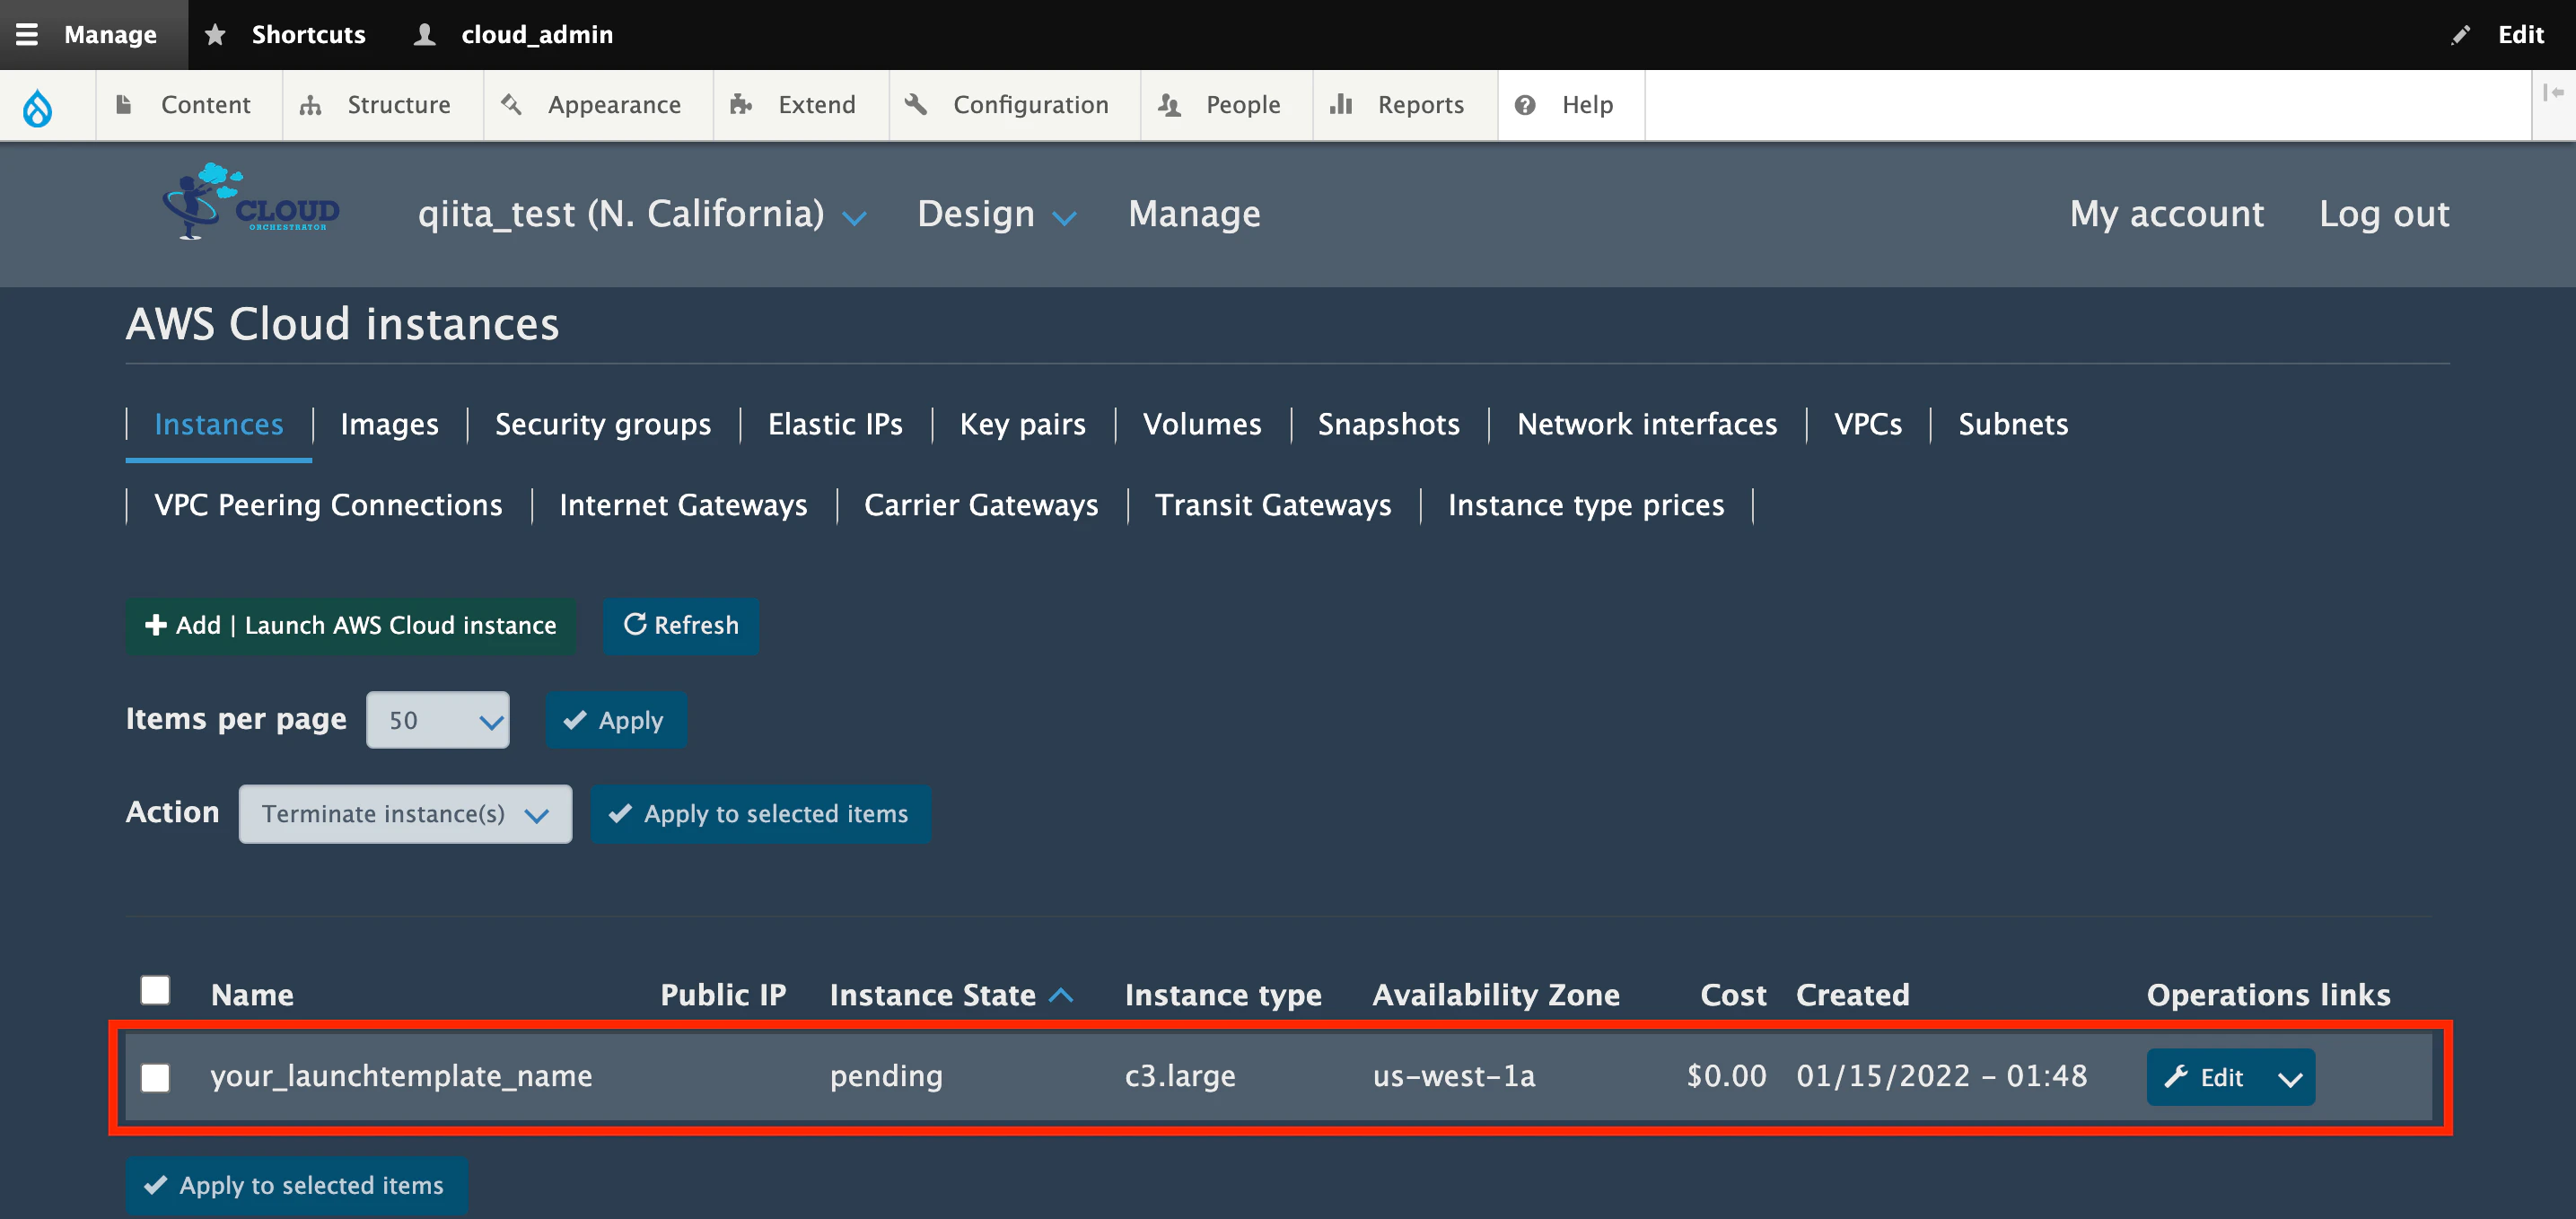
Task: Switch to the Snapshots tab
Action: click(1389, 424)
